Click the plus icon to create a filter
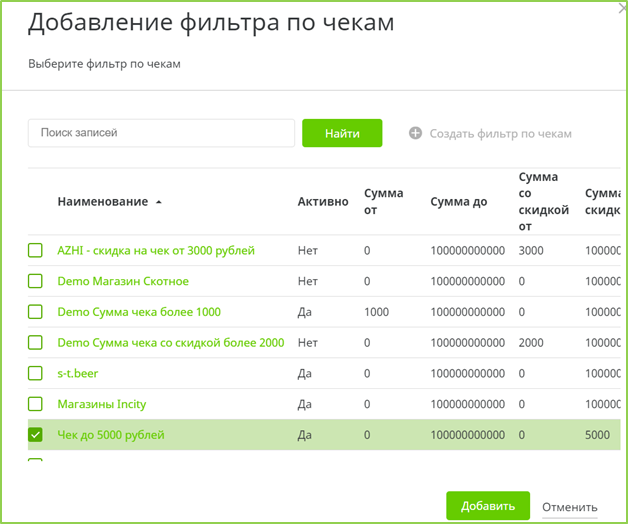 (x=416, y=133)
